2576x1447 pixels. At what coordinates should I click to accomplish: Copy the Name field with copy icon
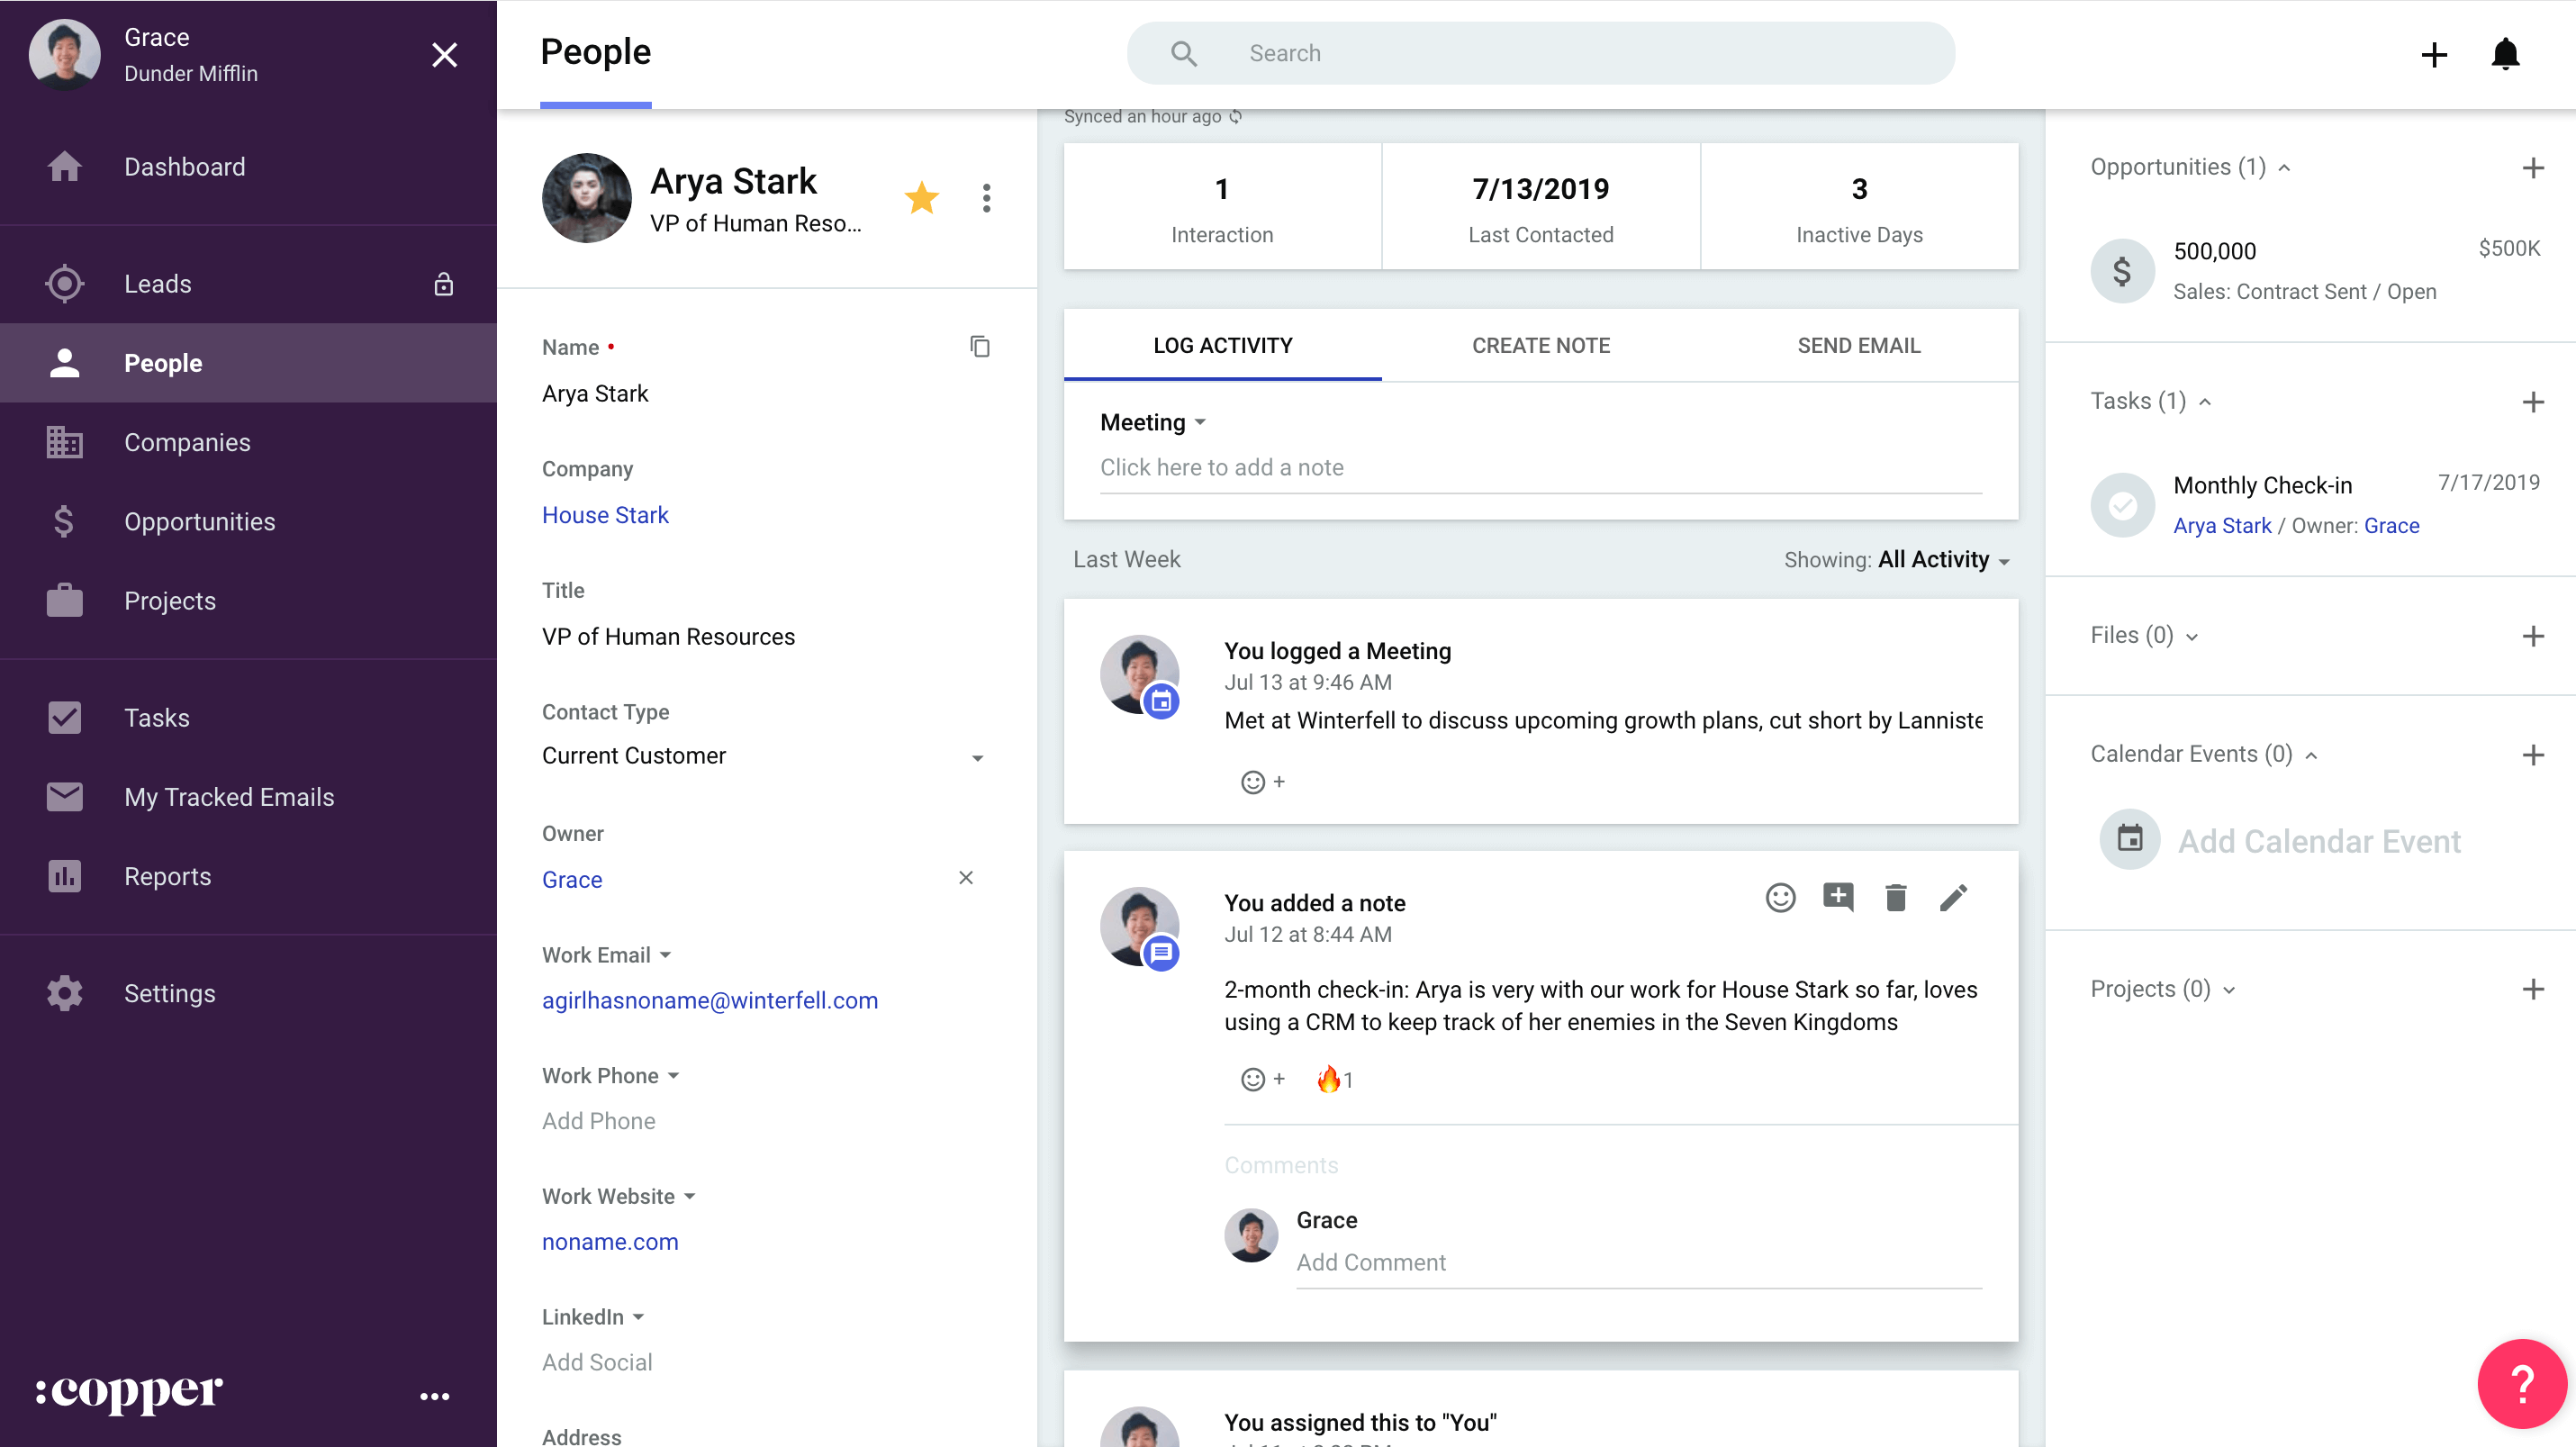click(980, 346)
